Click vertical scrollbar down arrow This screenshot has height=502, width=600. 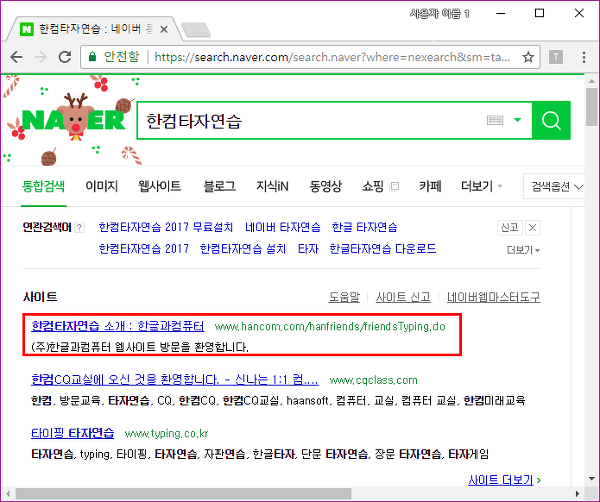click(x=592, y=479)
